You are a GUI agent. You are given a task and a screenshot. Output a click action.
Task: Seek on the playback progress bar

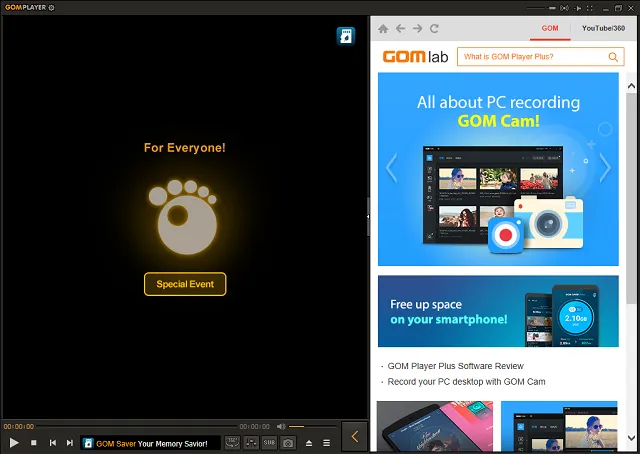(137, 427)
